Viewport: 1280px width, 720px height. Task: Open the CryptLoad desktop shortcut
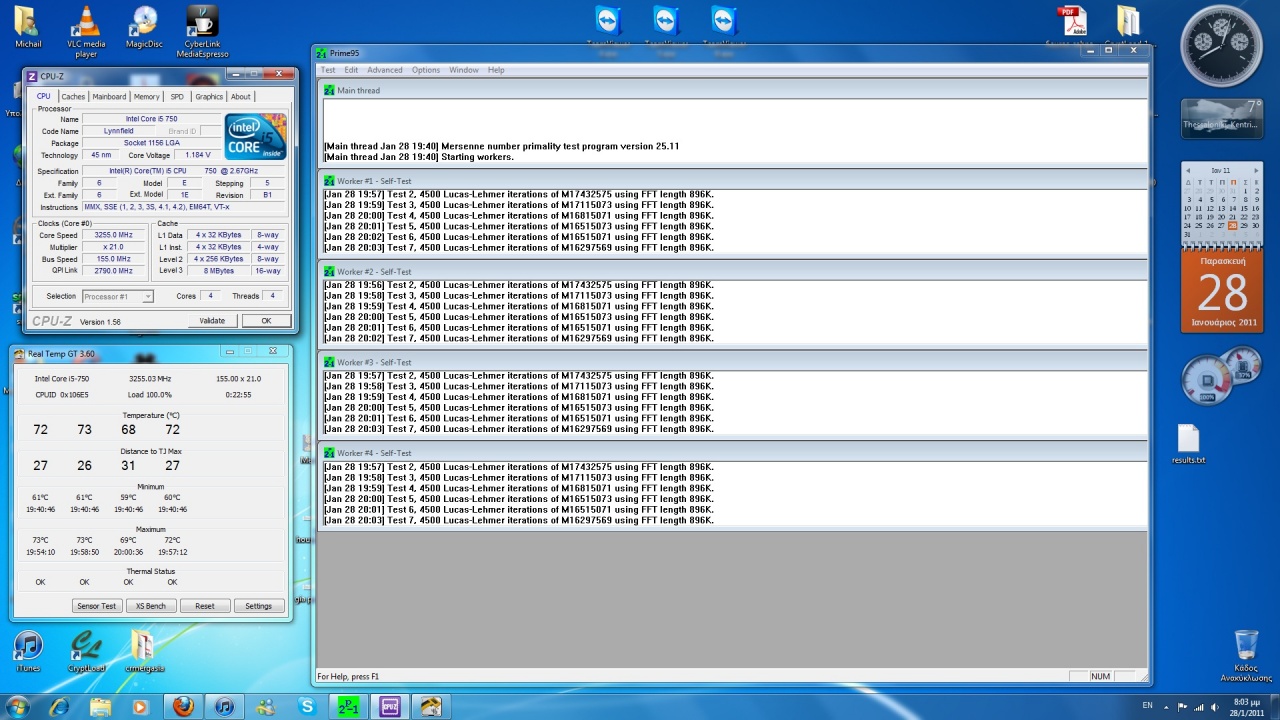(x=86, y=652)
